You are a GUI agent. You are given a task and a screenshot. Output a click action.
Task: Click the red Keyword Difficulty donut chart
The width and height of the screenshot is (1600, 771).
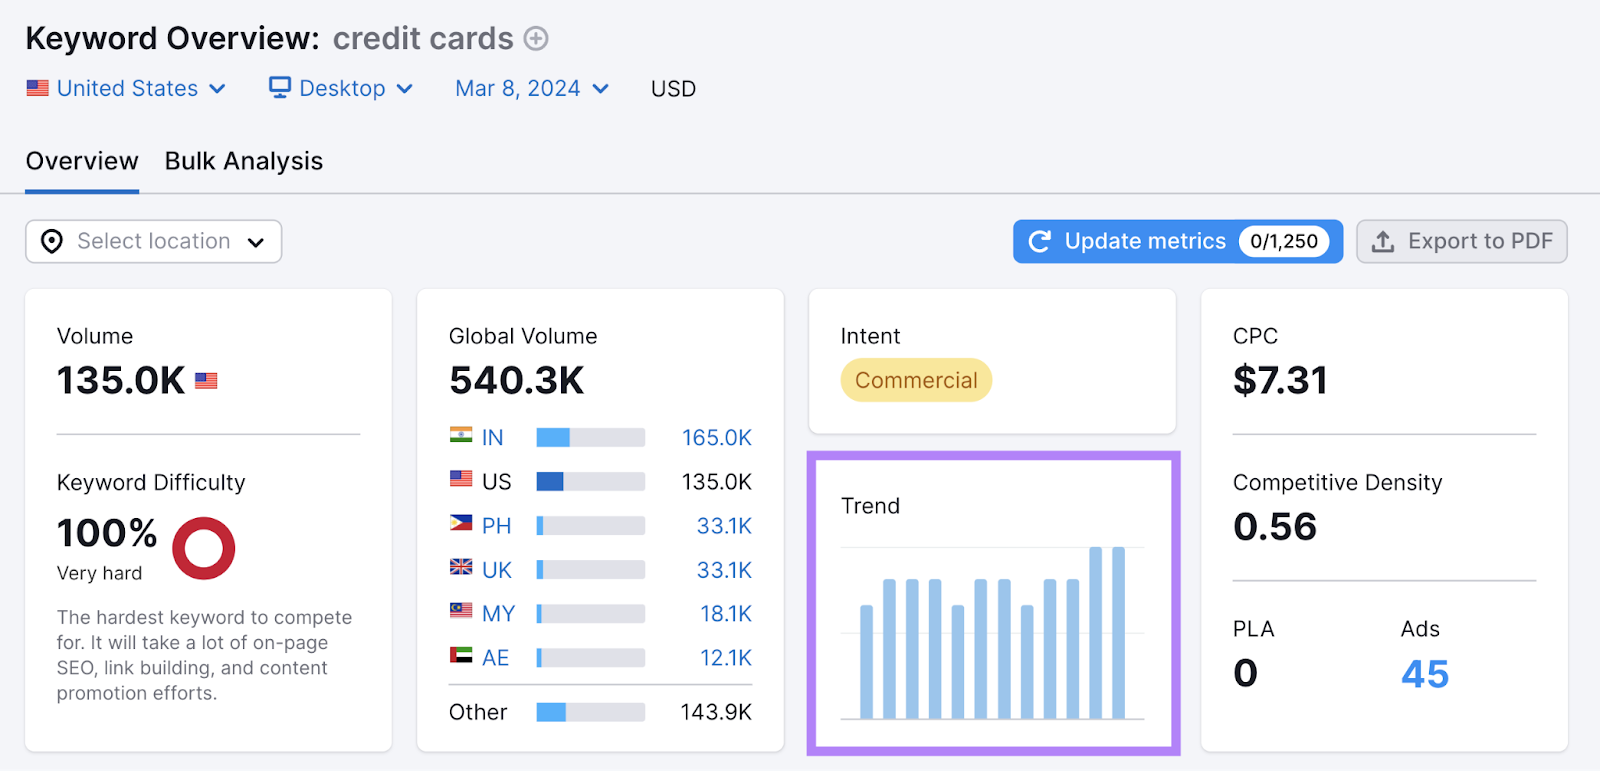(204, 548)
